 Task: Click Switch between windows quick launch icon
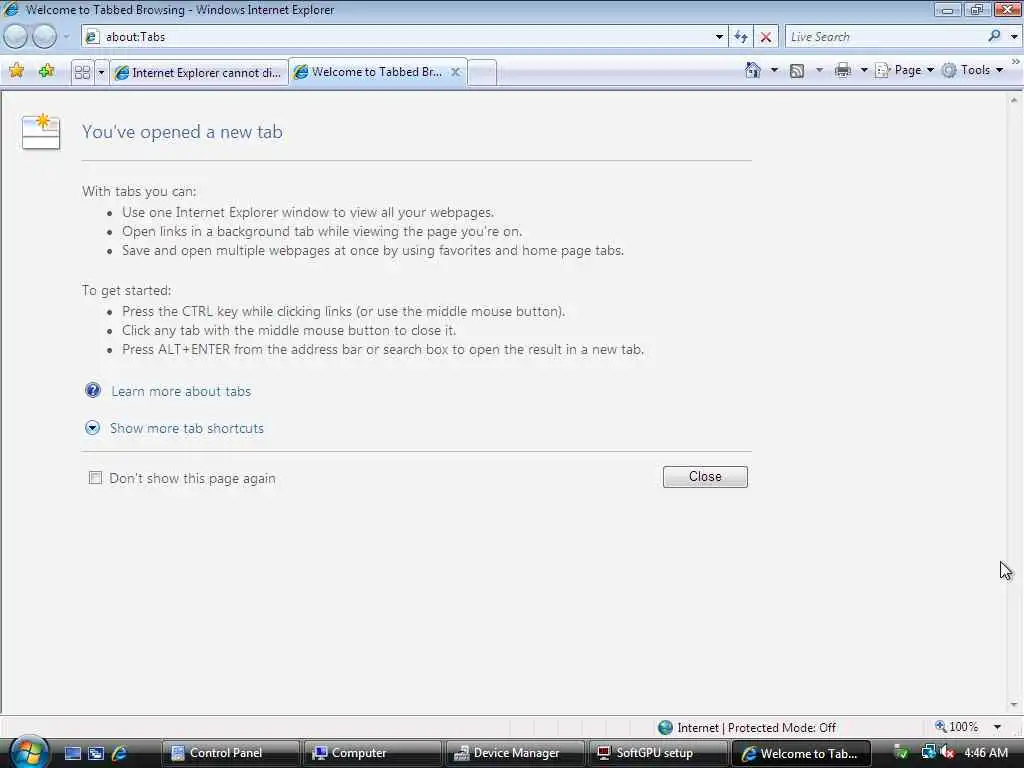click(95, 754)
